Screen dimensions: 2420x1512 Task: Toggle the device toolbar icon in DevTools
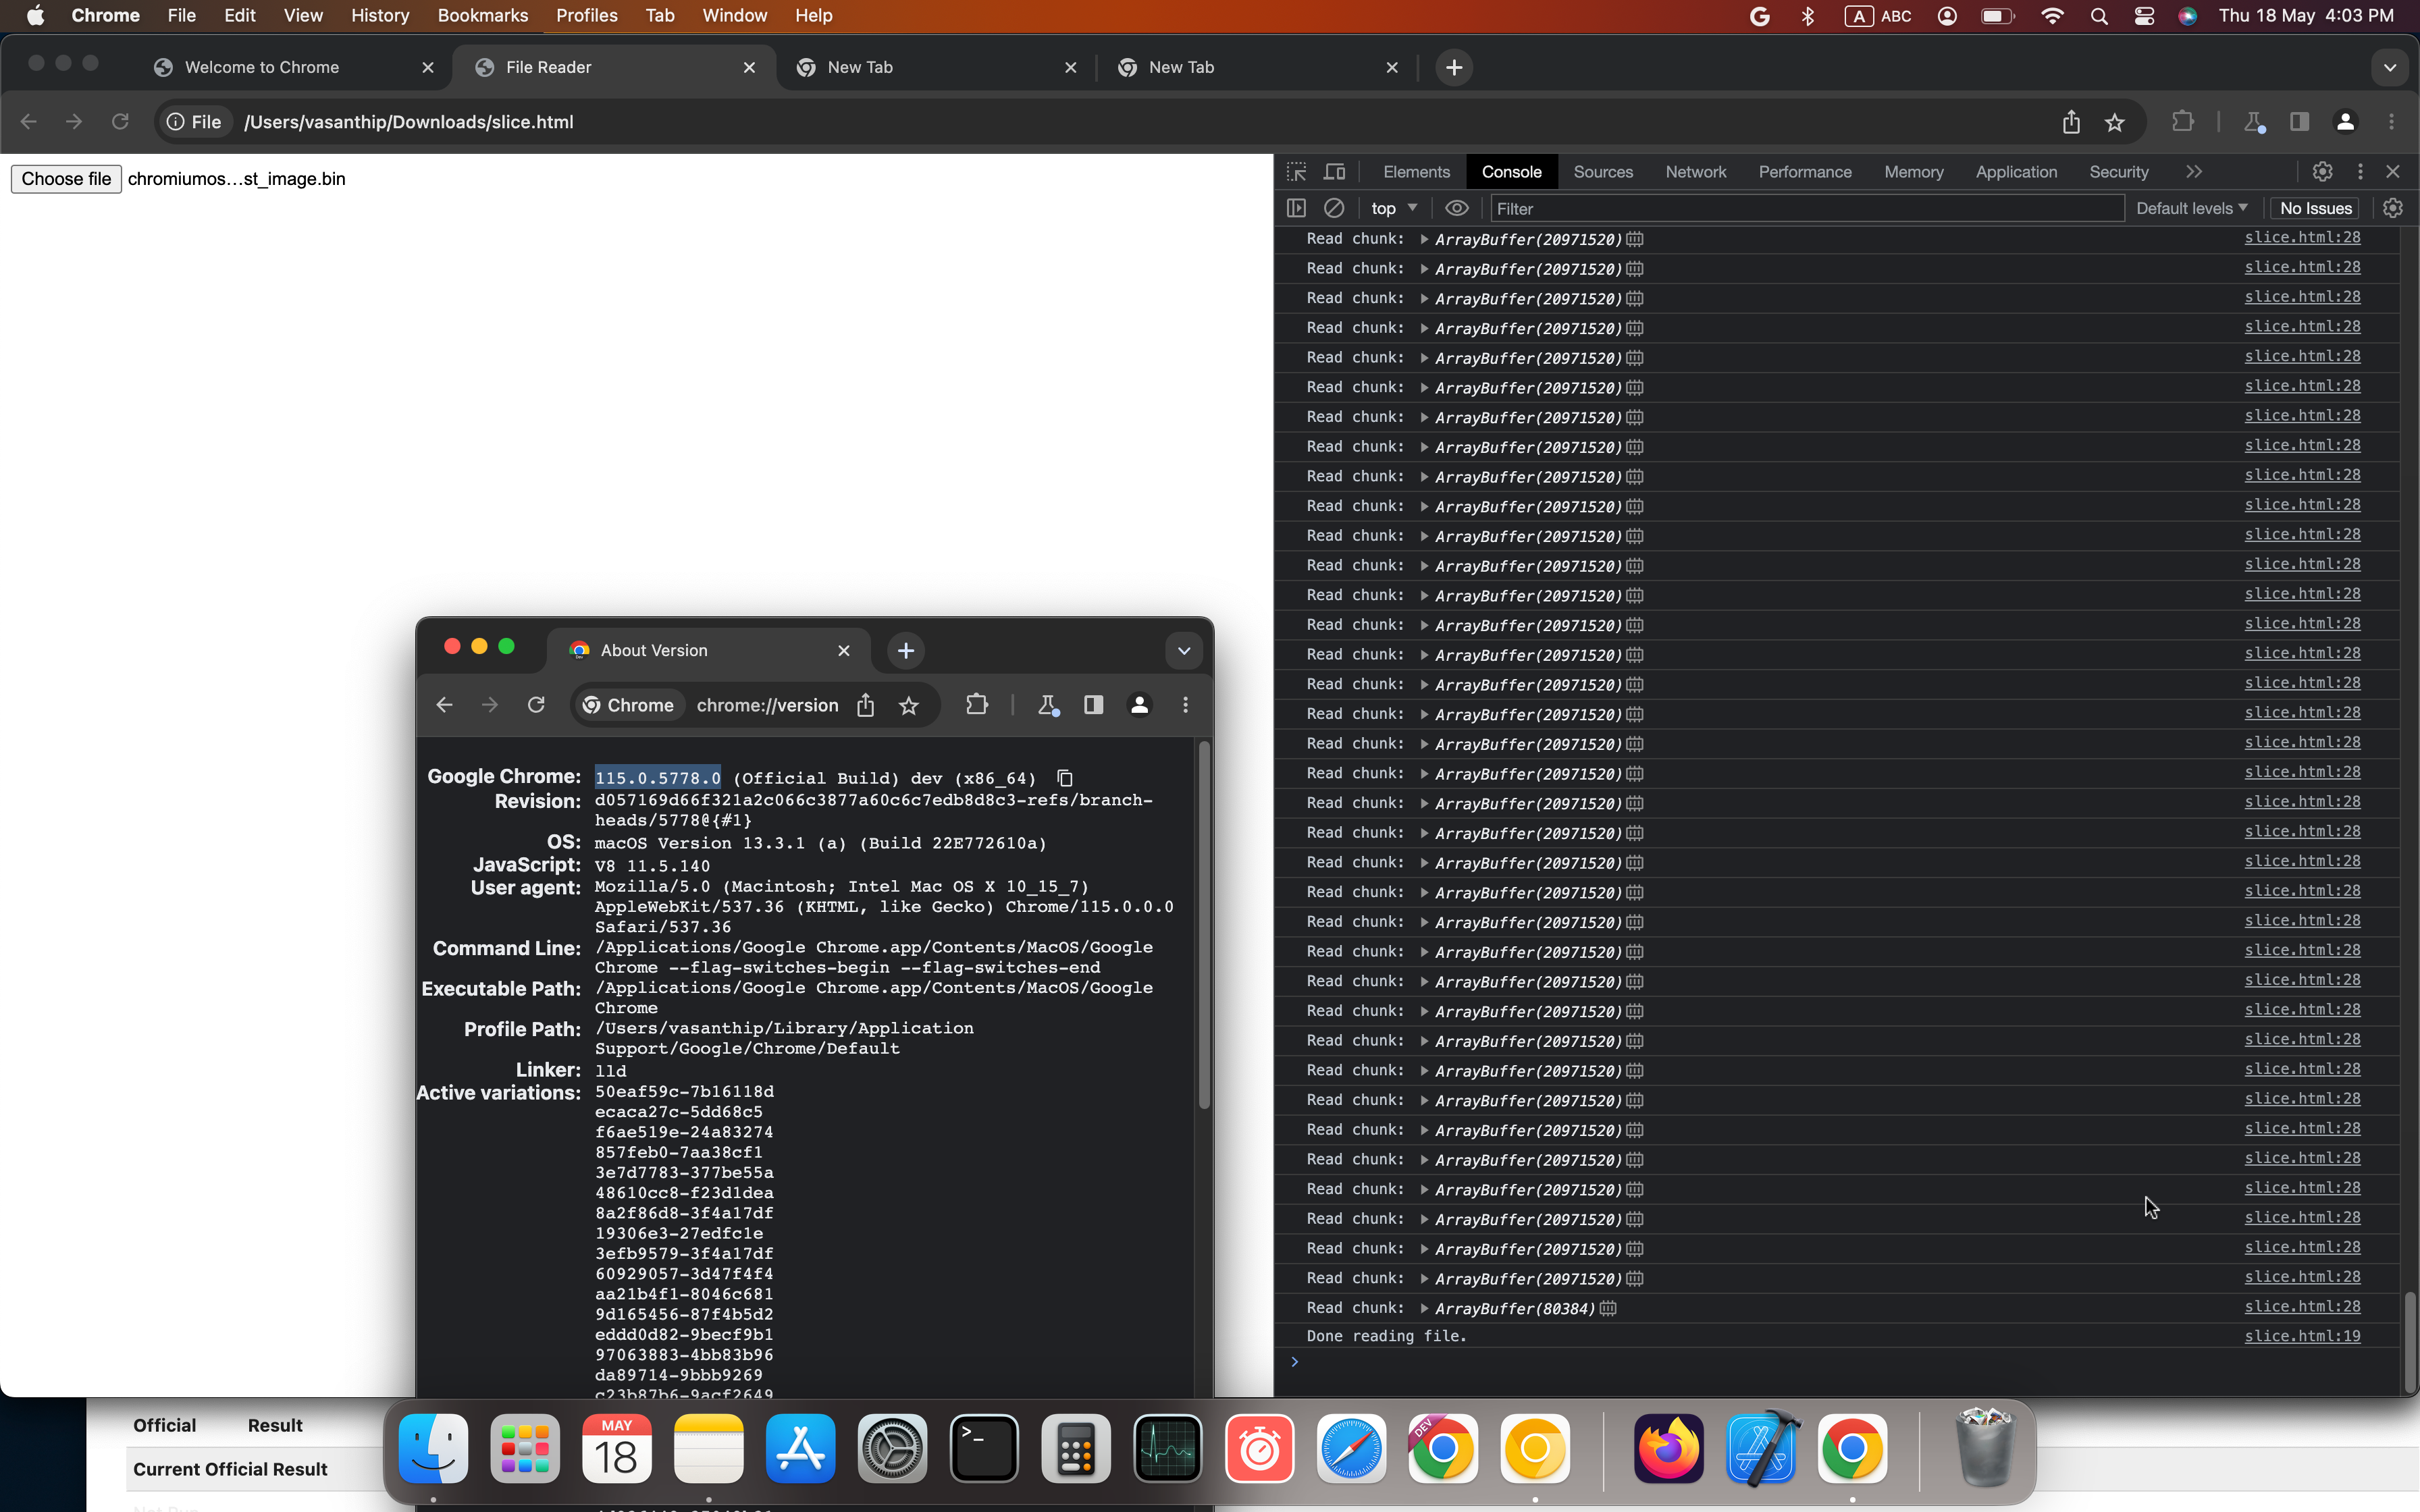click(x=1335, y=172)
